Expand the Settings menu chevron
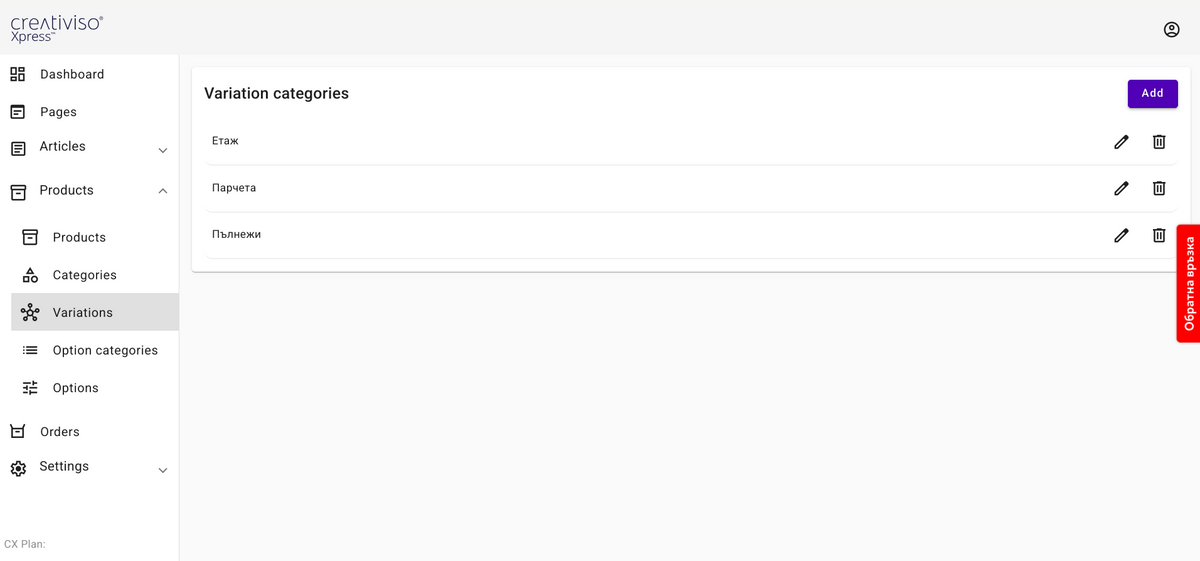The image size is (1200, 561). [x=163, y=471]
